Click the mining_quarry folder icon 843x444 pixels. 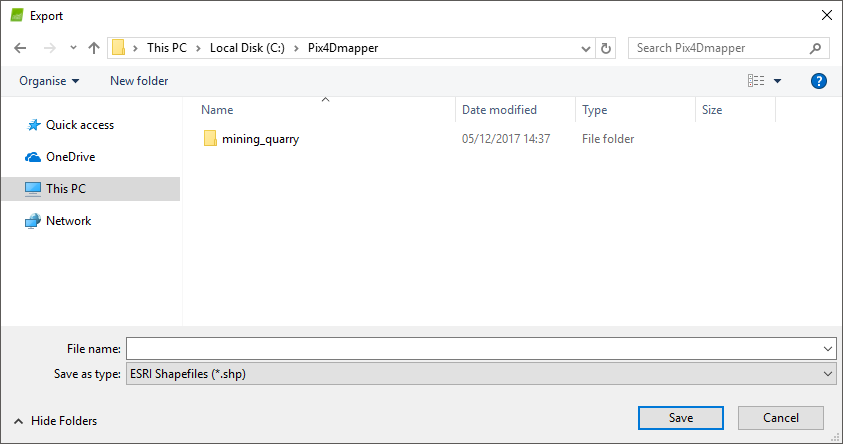210,139
